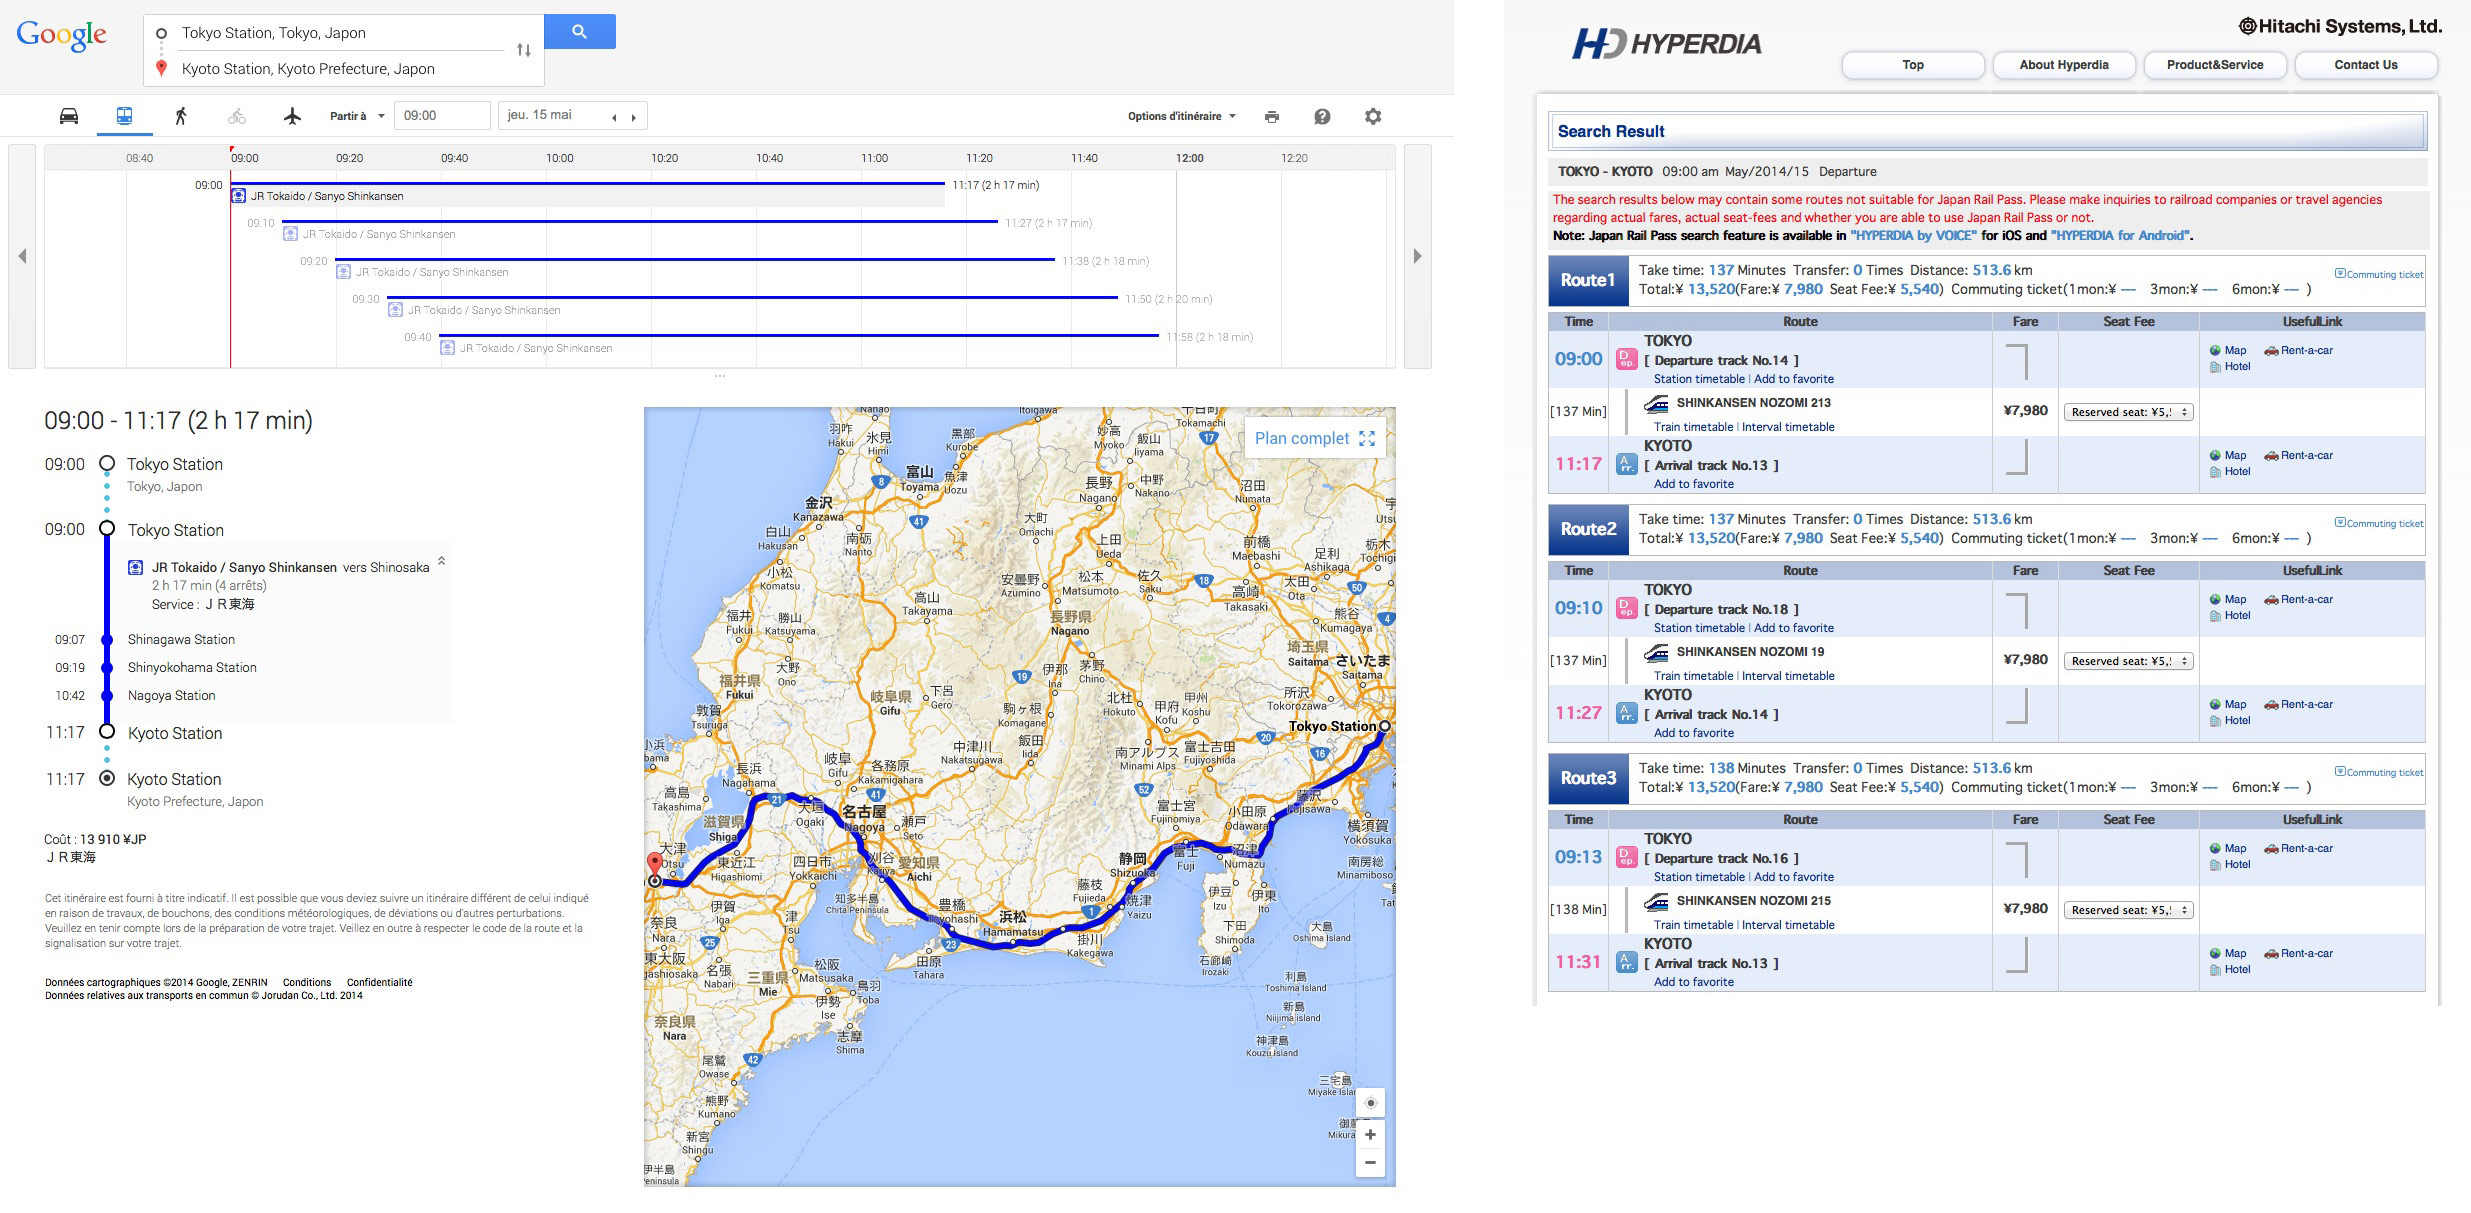2471x1213 pixels.
Task: Collapse the JR Tokaido stops list chevron
Action: click(x=441, y=561)
